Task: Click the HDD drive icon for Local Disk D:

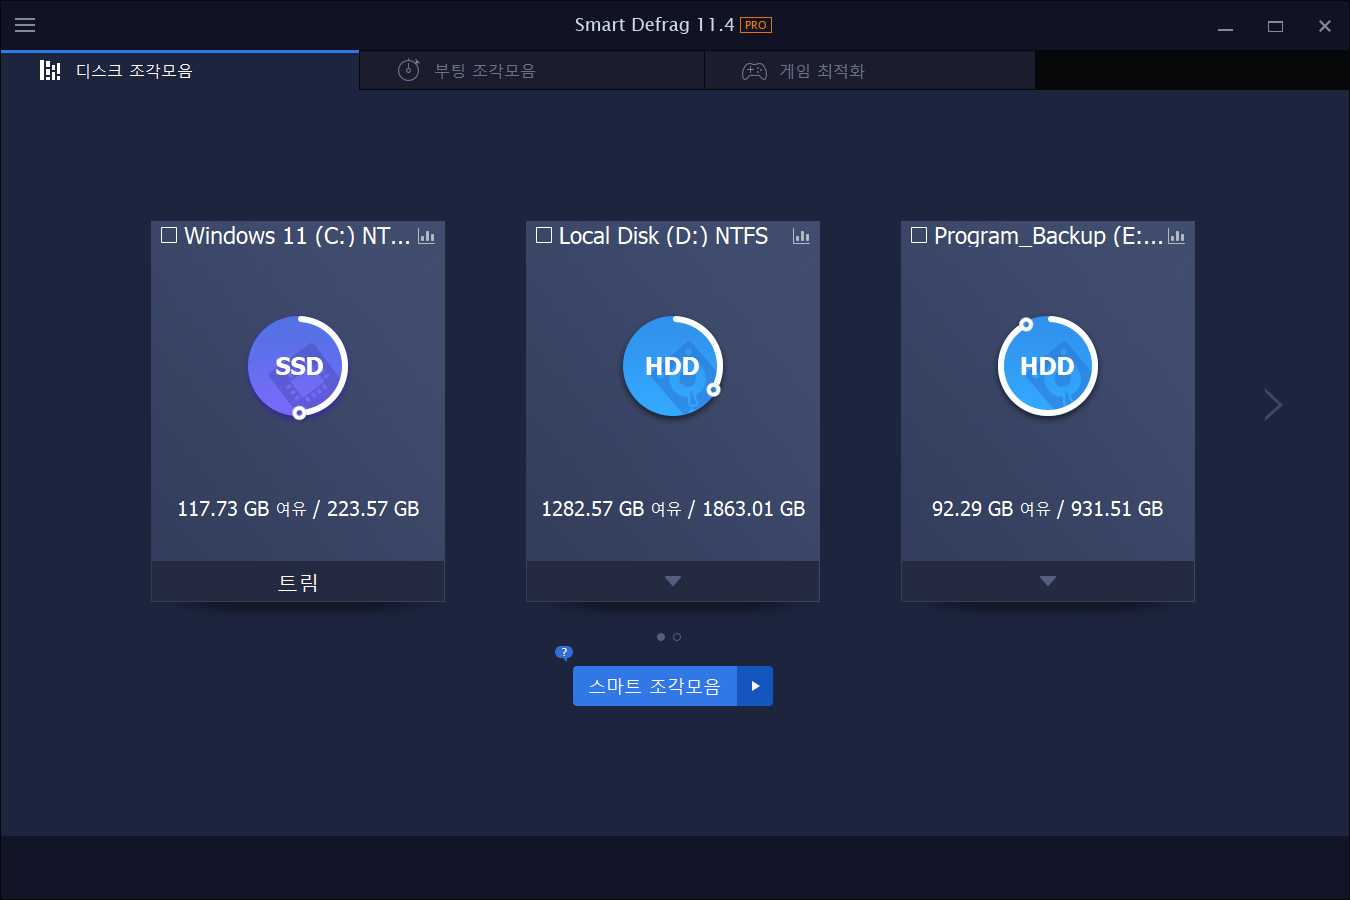Action: [673, 367]
